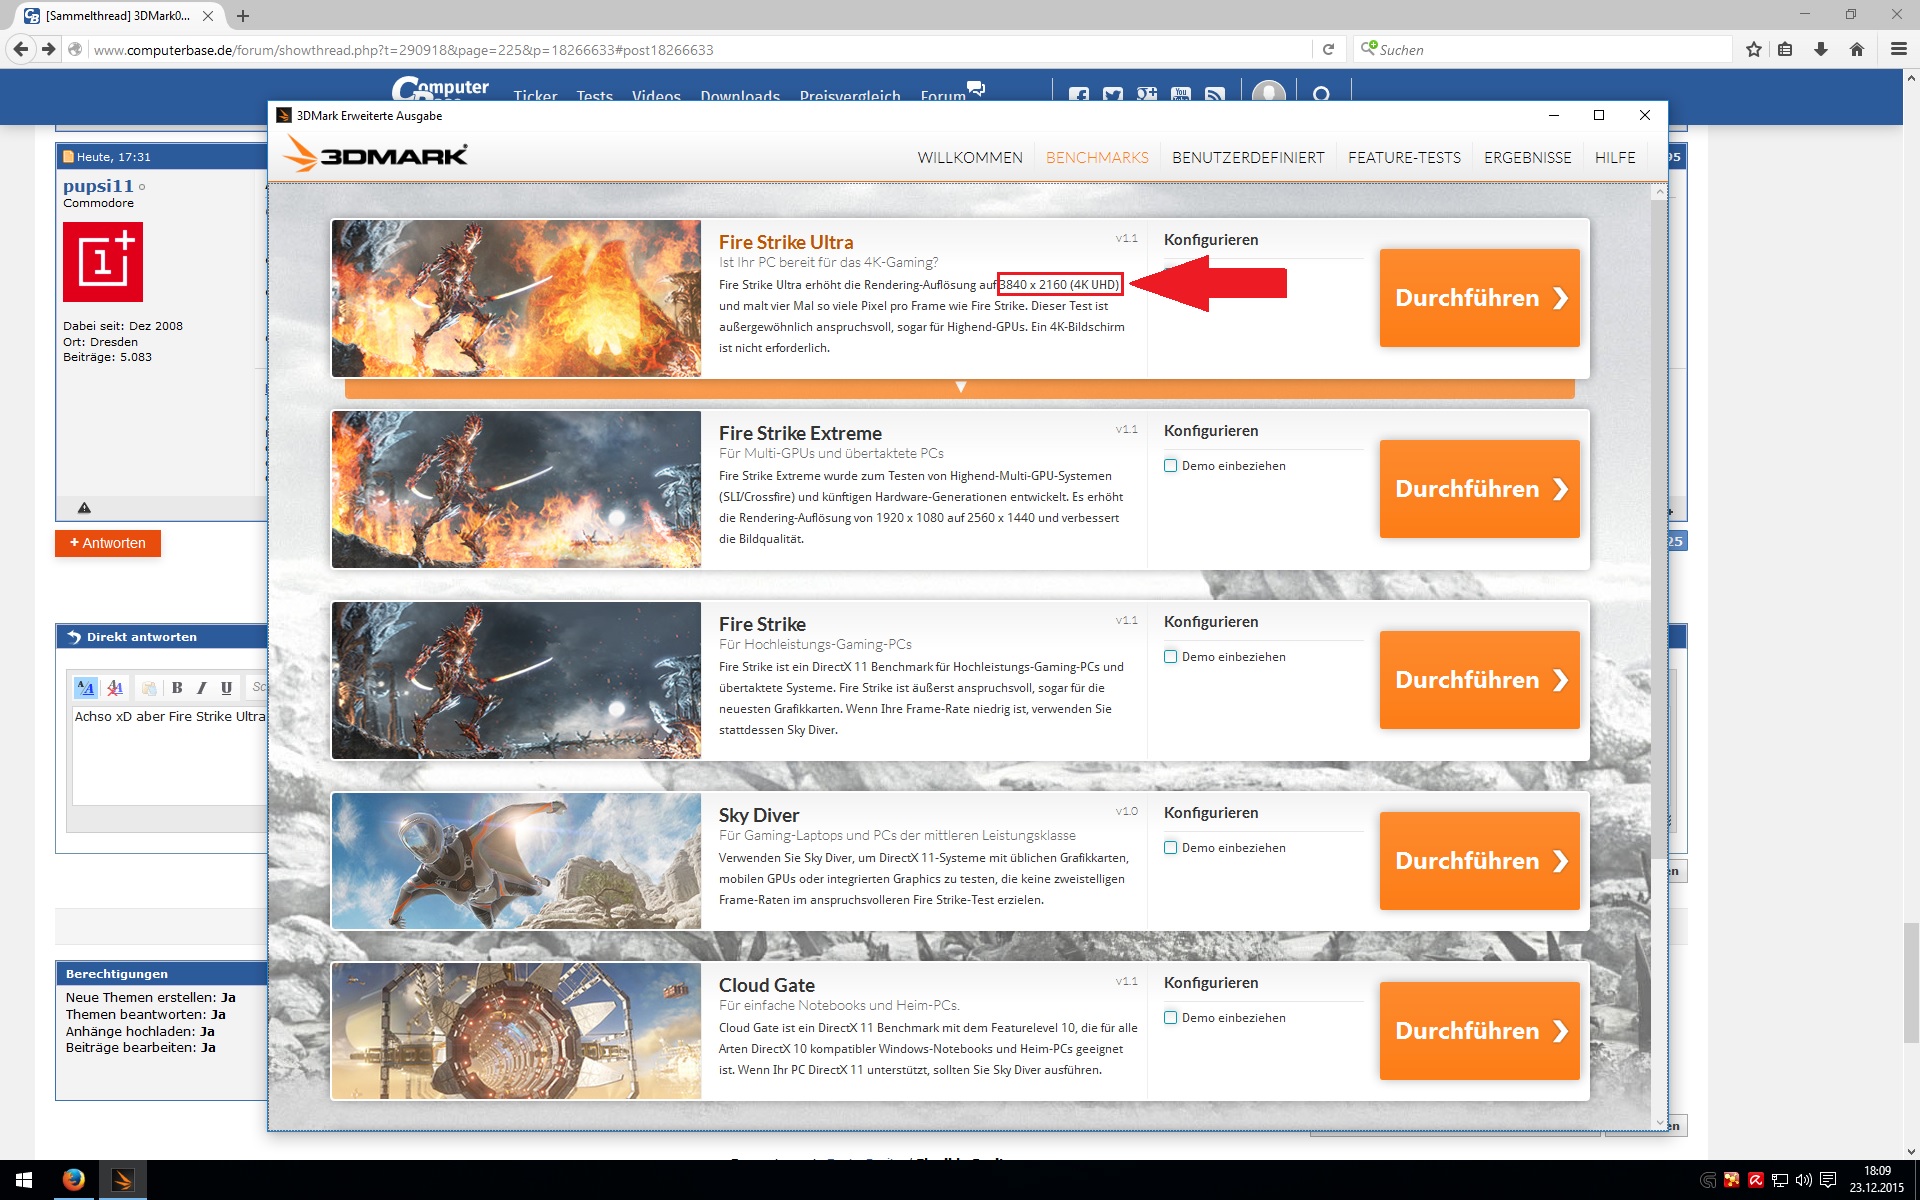Enable Demo einbeziehen for Fire Strike Extreme
Viewport: 1920px width, 1200px height.
tap(1170, 466)
